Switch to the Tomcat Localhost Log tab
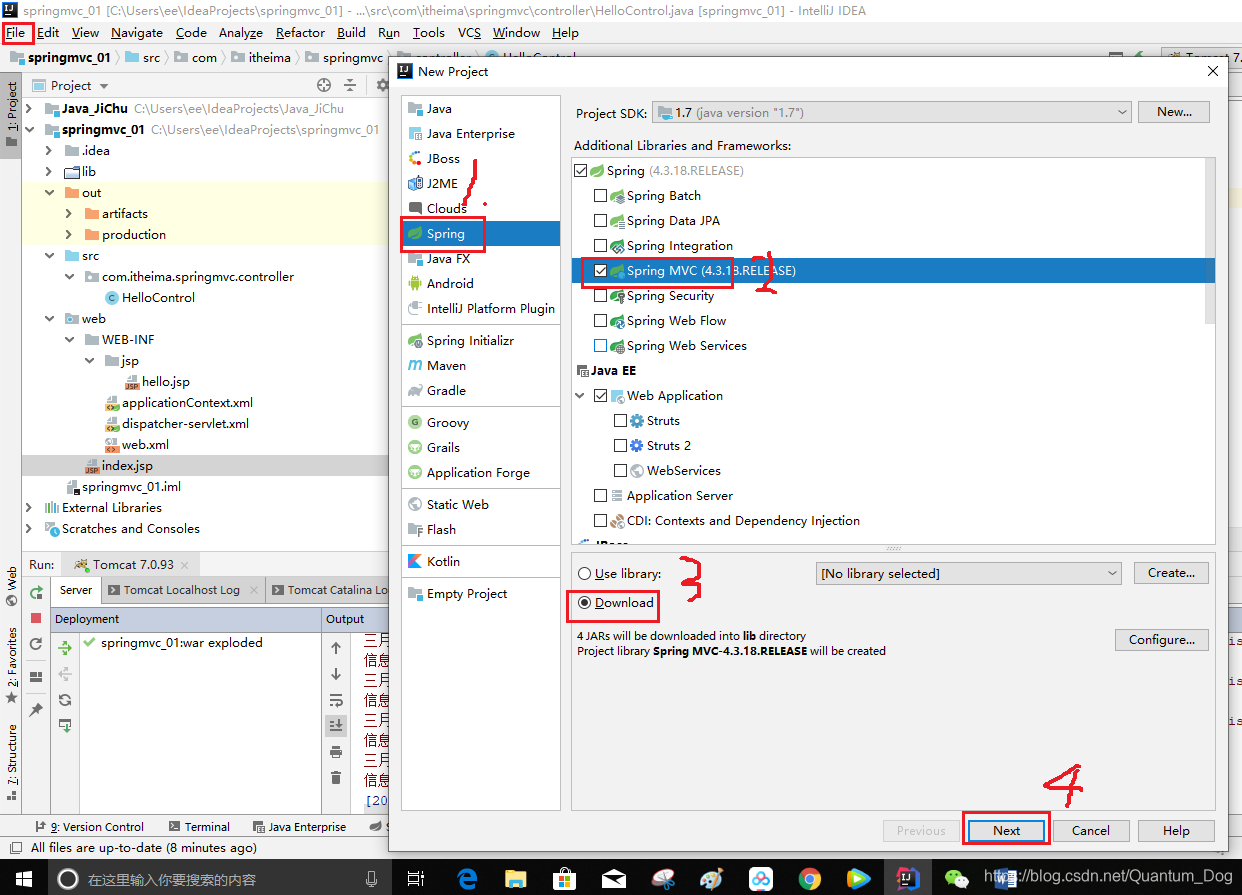The height and width of the screenshot is (895, 1242). point(181,590)
